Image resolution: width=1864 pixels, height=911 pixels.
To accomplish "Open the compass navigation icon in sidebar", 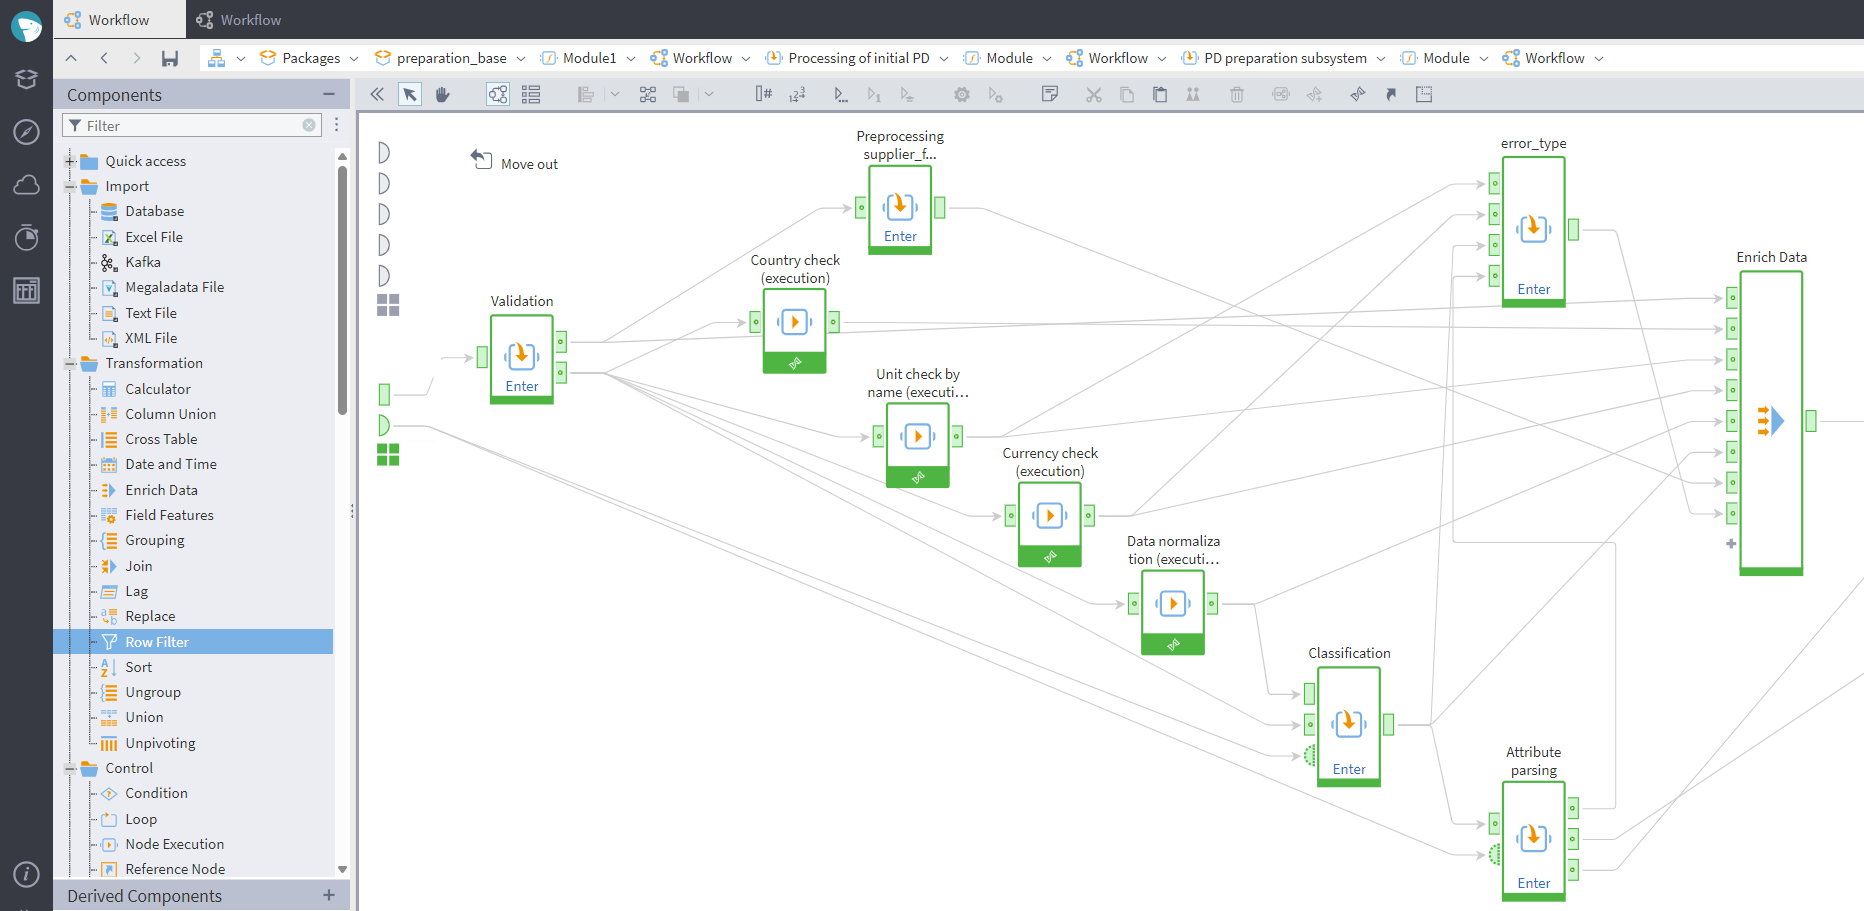I will 26,132.
